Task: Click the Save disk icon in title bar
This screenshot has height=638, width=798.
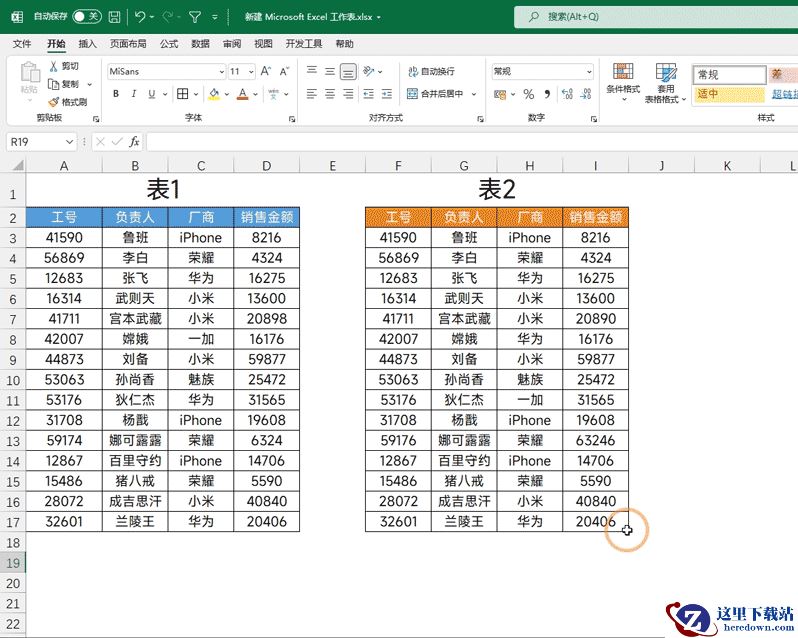Action: pyautogui.click(x=115, y=17)
